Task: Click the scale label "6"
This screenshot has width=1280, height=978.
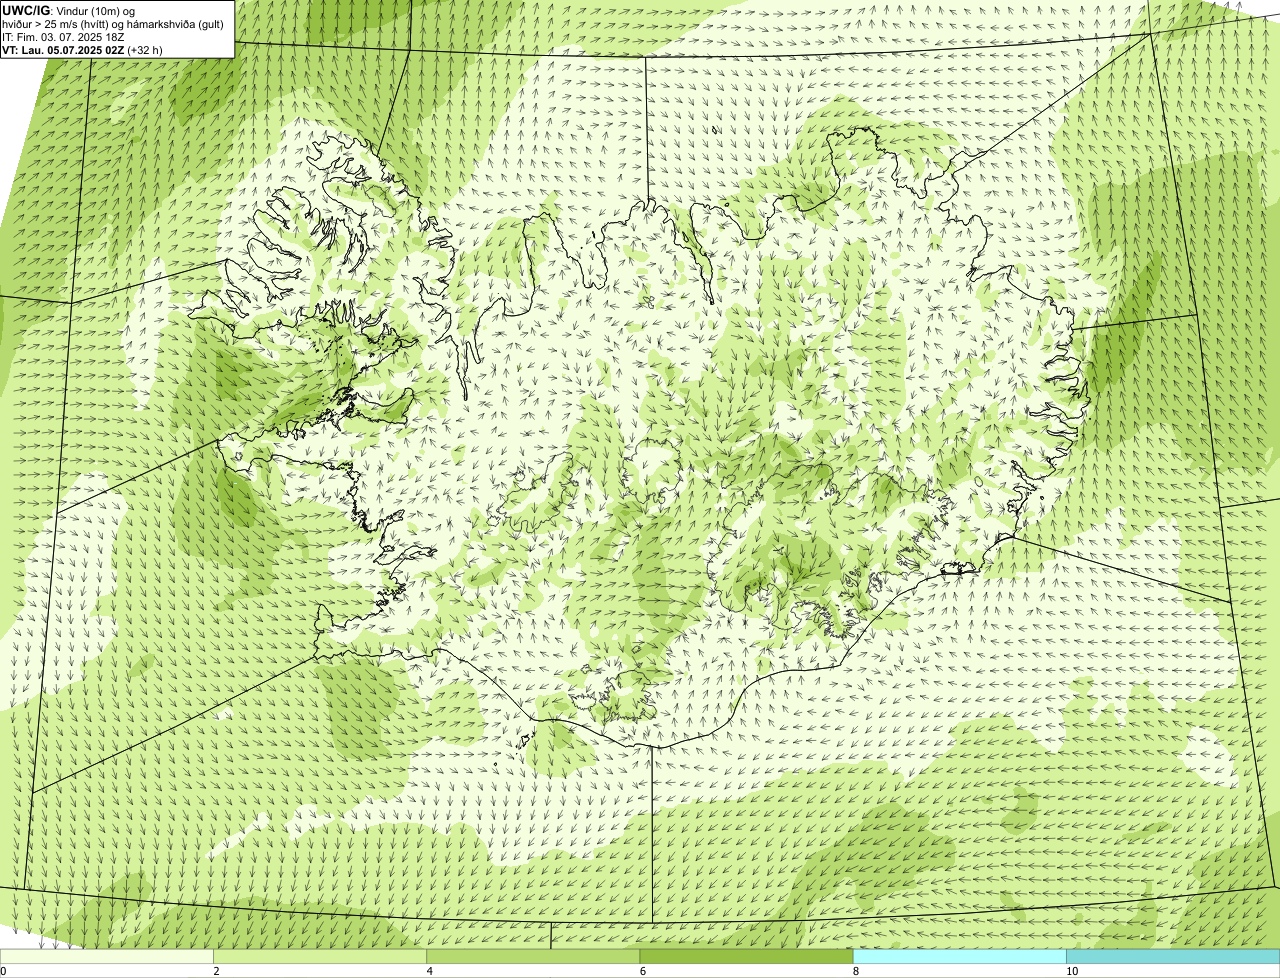Action: pos(643,971)
